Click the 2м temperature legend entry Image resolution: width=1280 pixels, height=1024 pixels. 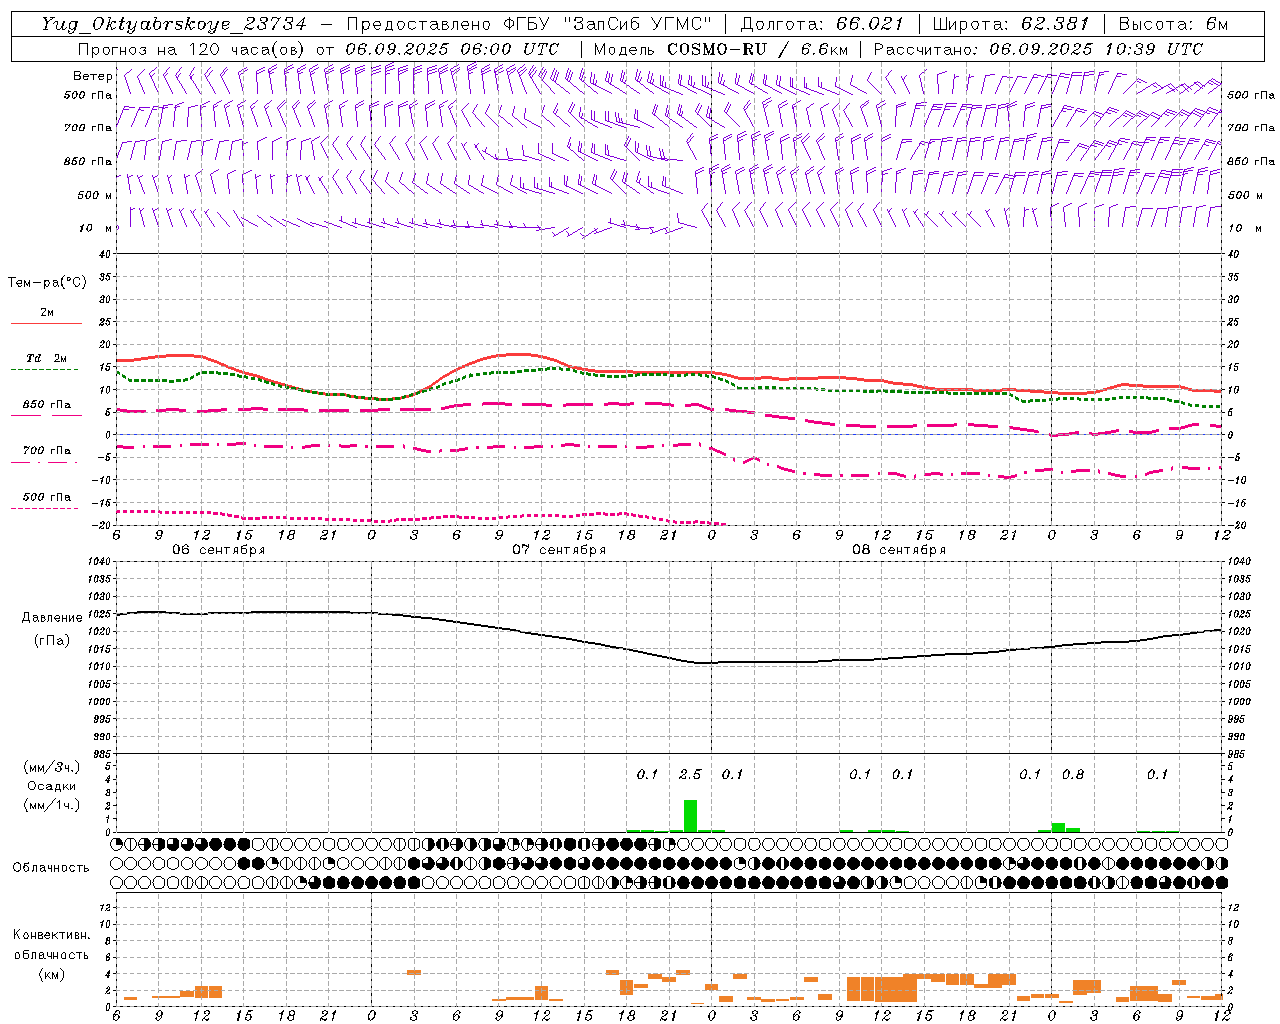(47, 313)
